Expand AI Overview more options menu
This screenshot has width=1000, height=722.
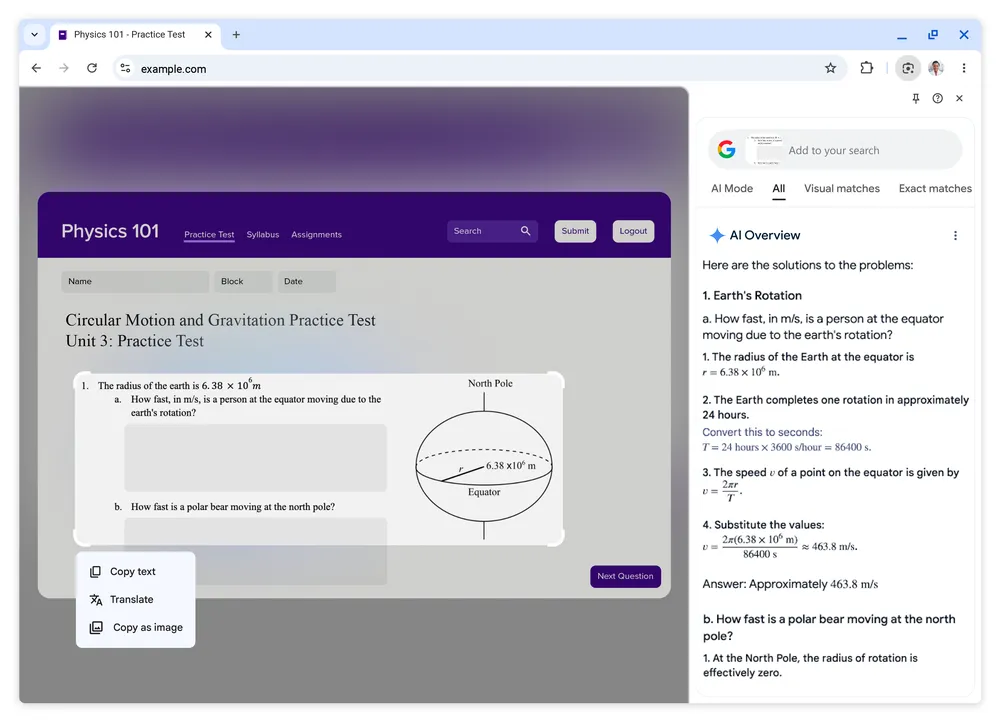(955, 236)
